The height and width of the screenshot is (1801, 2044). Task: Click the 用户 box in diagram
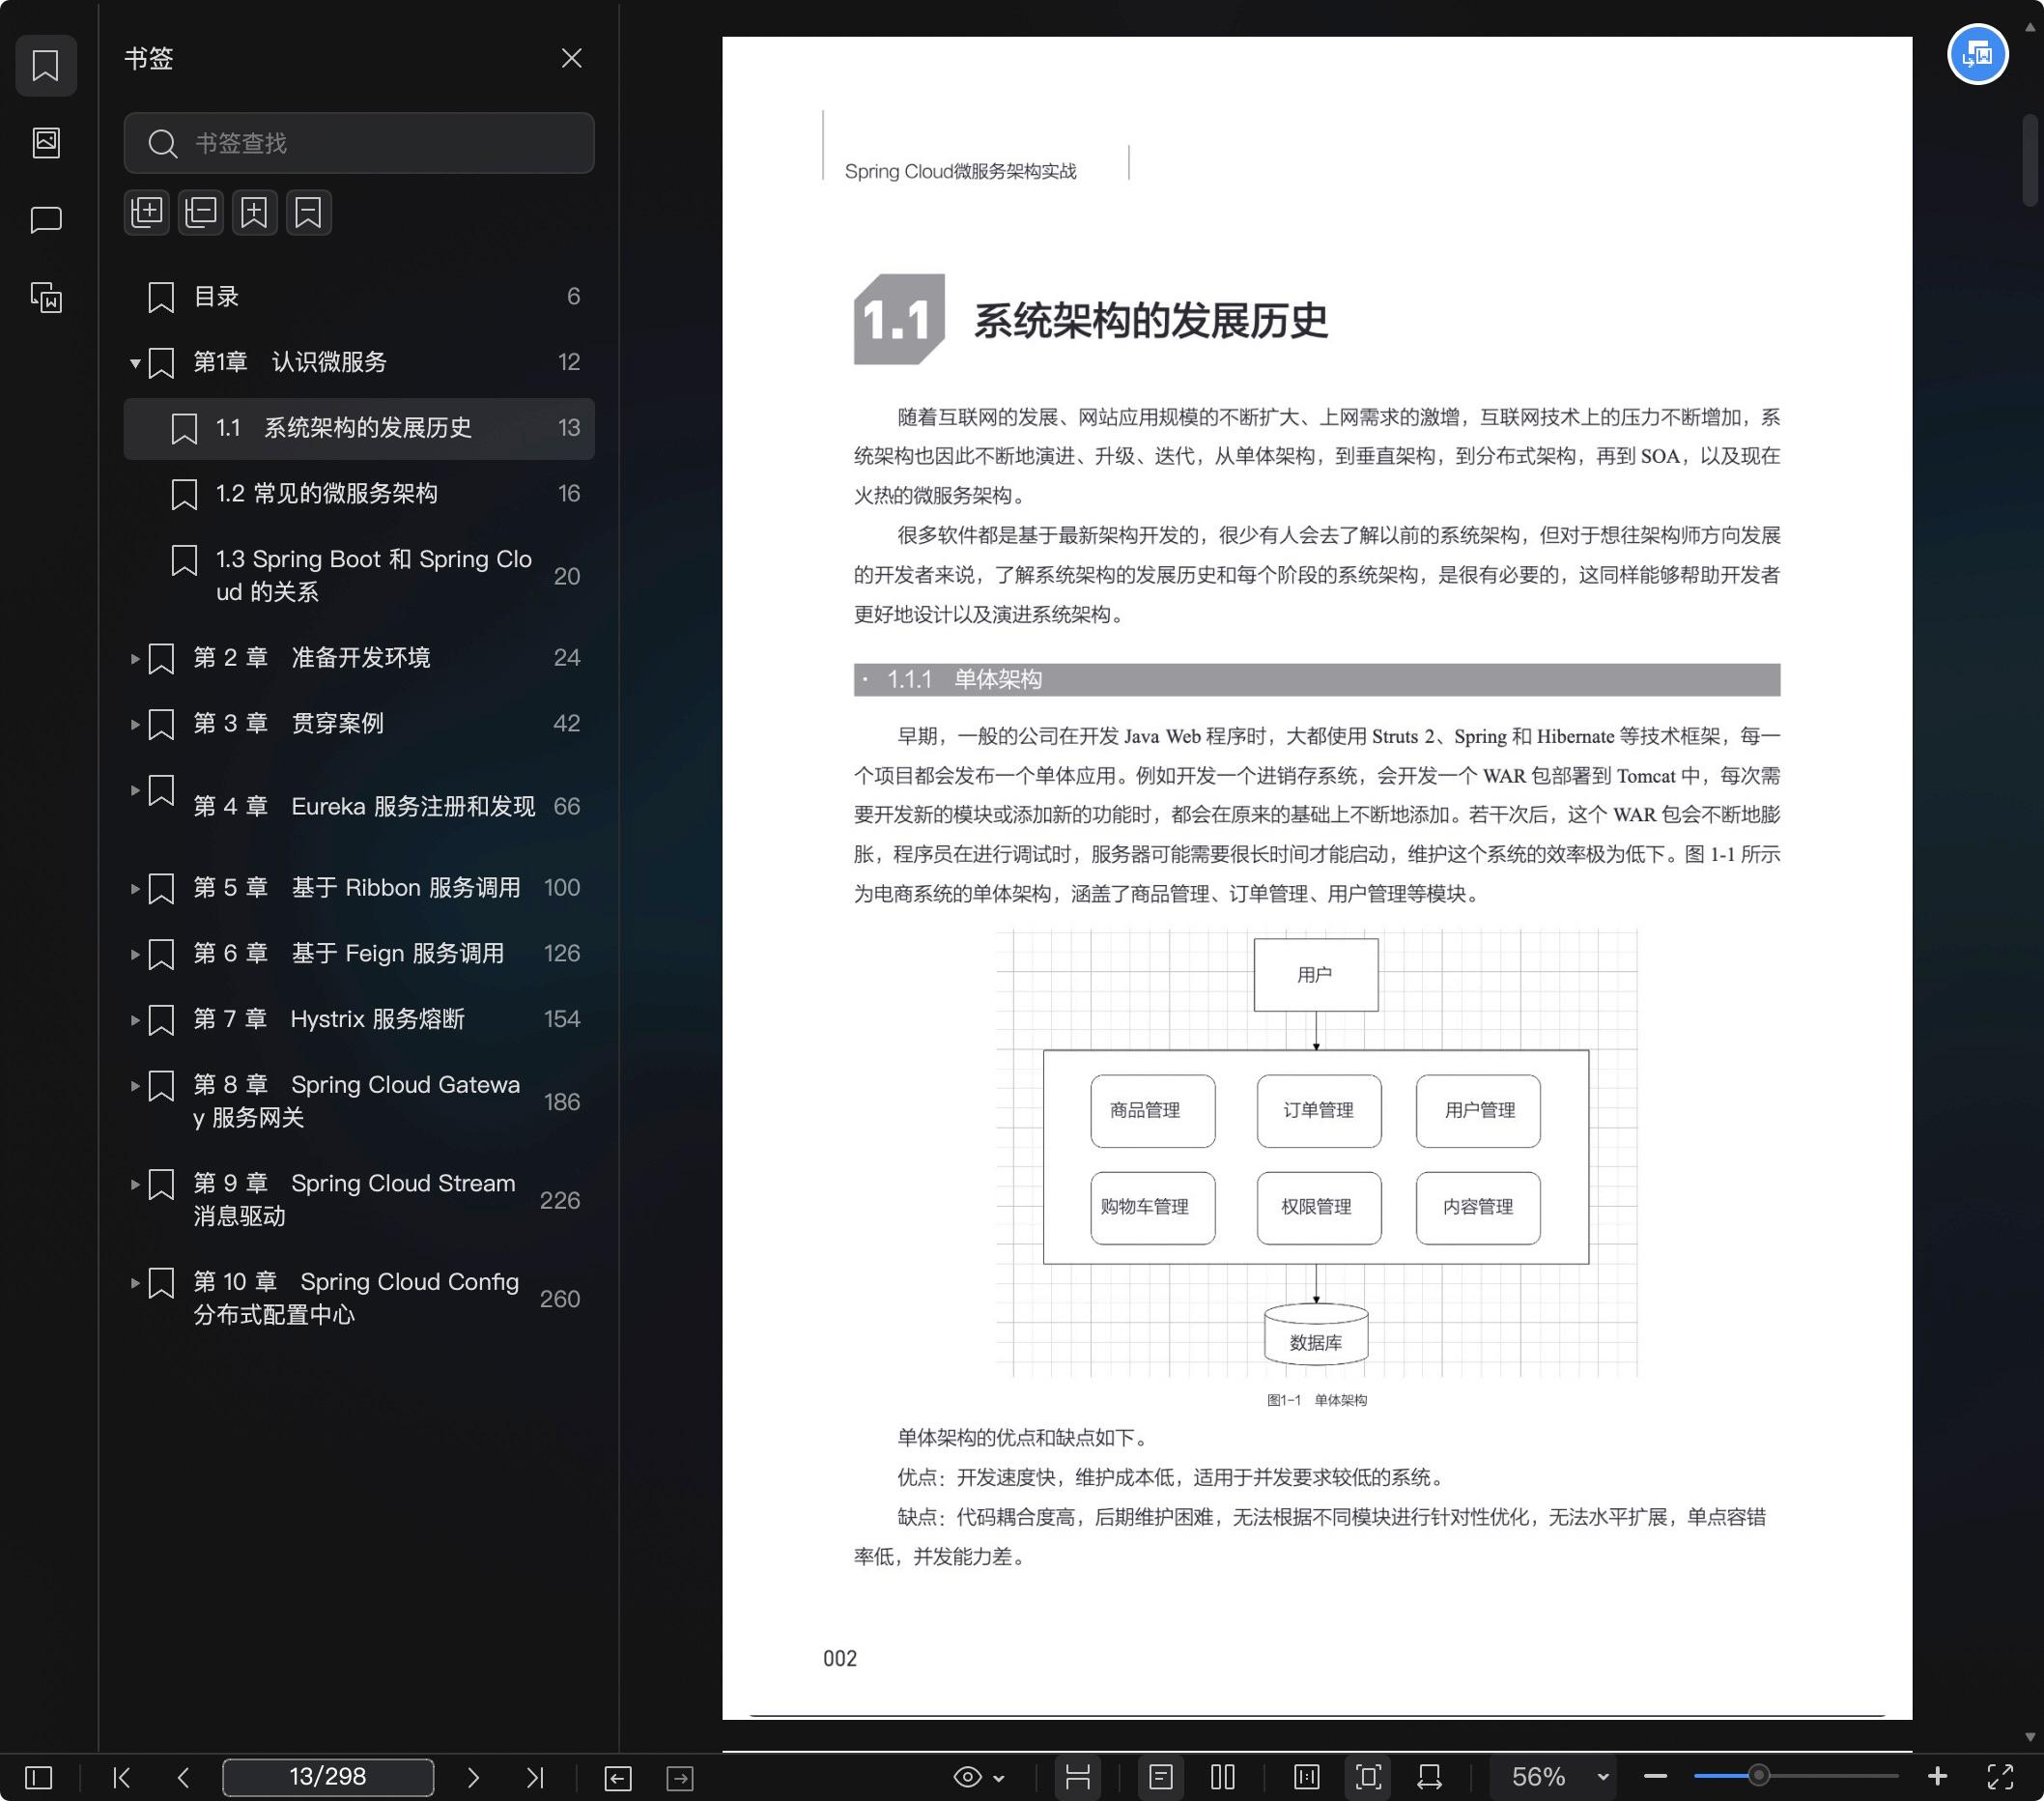tap(1316, 975)
